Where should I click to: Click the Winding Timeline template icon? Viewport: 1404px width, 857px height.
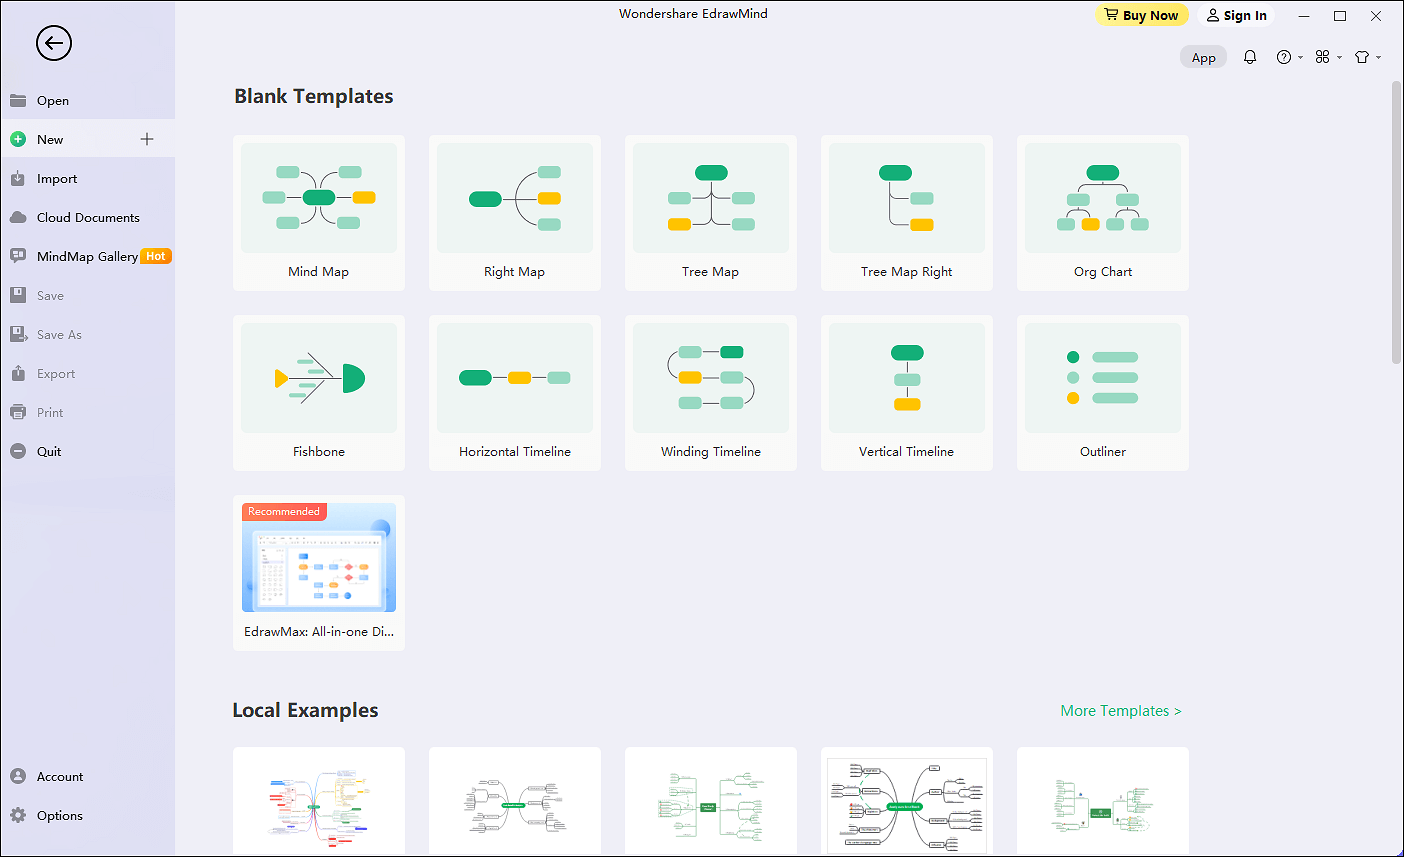[711, 378]
